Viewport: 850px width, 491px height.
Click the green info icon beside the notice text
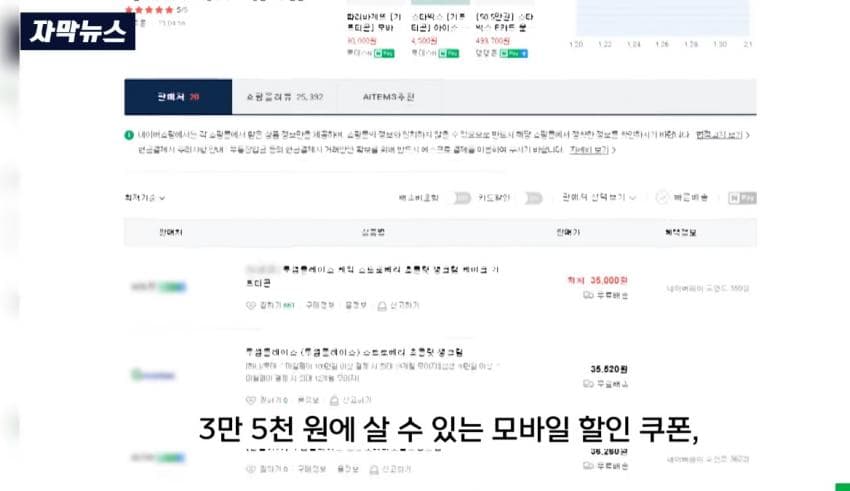point(129,135)
